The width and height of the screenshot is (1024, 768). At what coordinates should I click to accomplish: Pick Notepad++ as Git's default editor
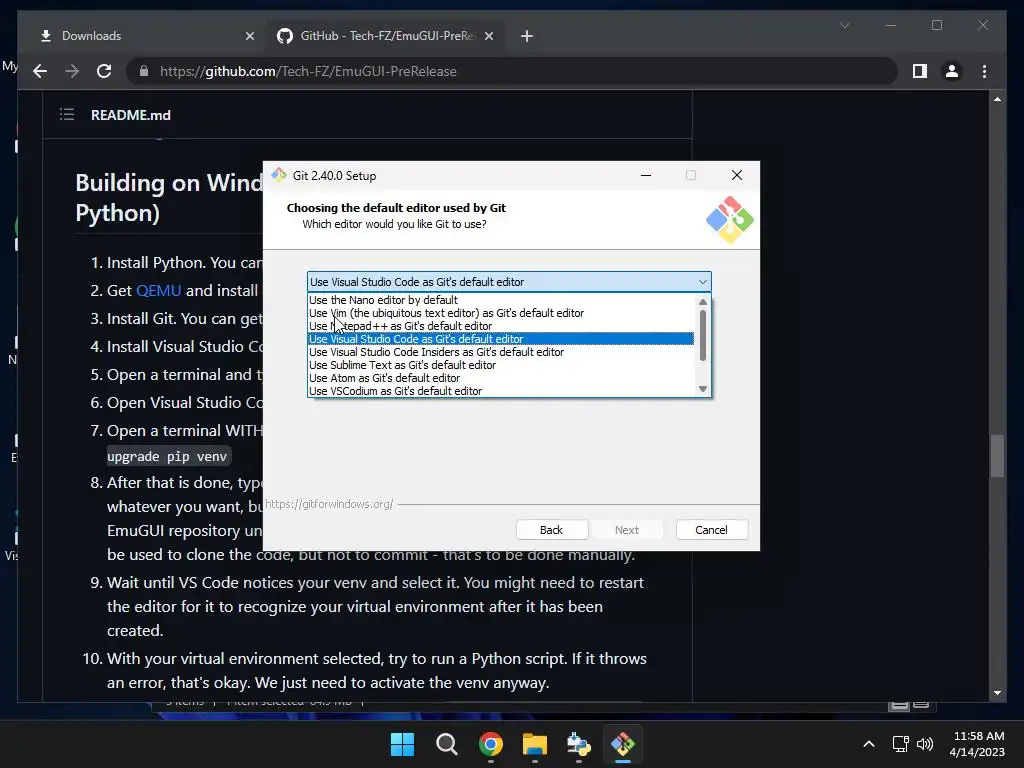[500, 326]
